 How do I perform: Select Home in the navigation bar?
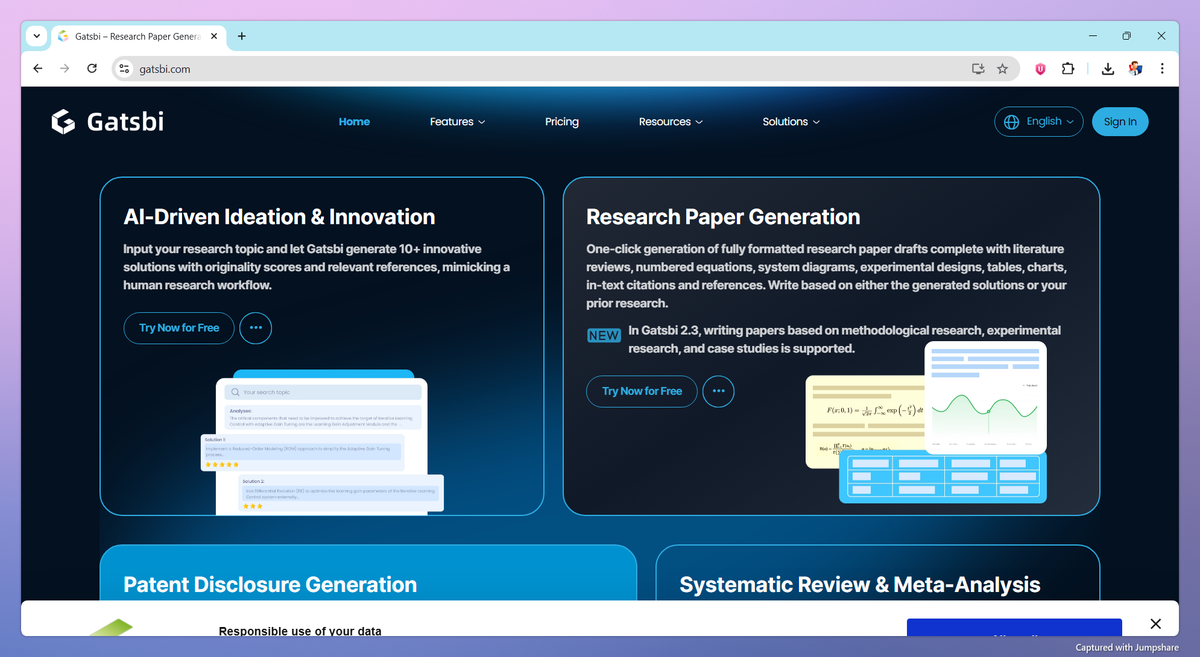pyautogui.click(x=354, y=121)
